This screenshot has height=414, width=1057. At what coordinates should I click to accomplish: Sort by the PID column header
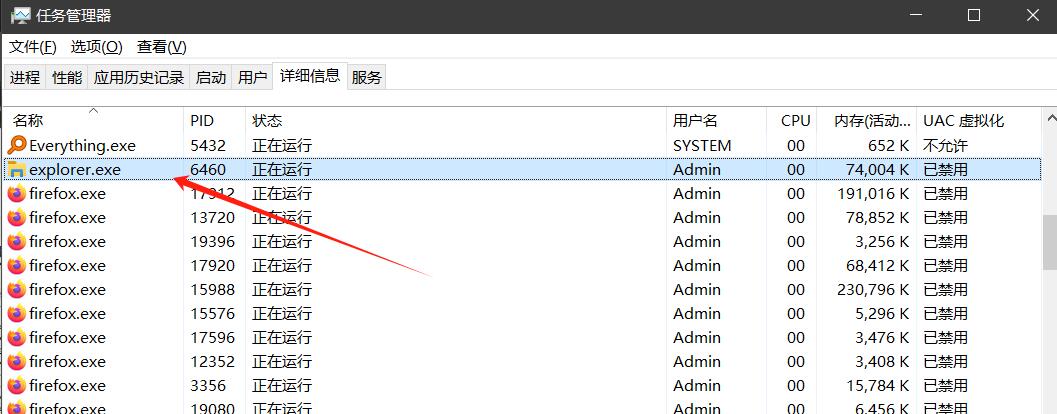(214, 120)
